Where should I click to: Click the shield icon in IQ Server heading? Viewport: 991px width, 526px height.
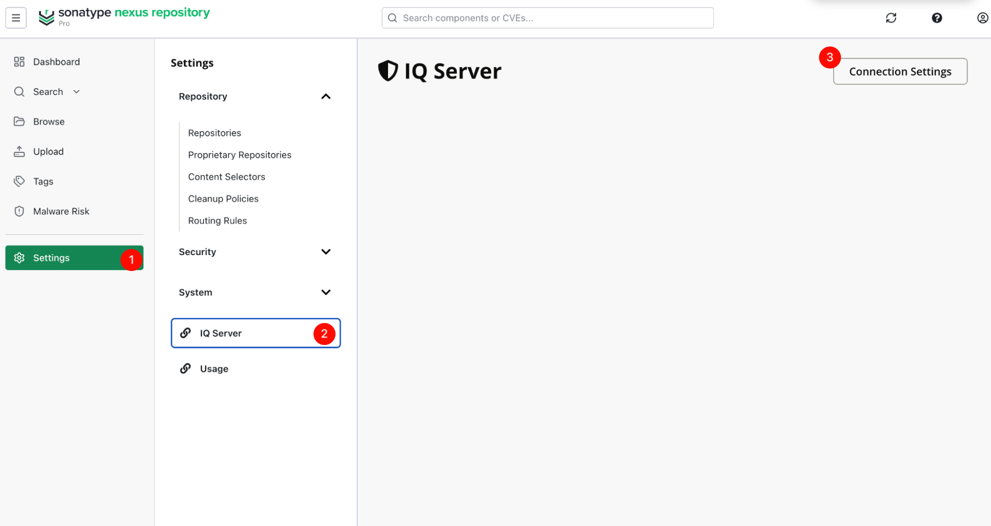click(x=387, y=71)
